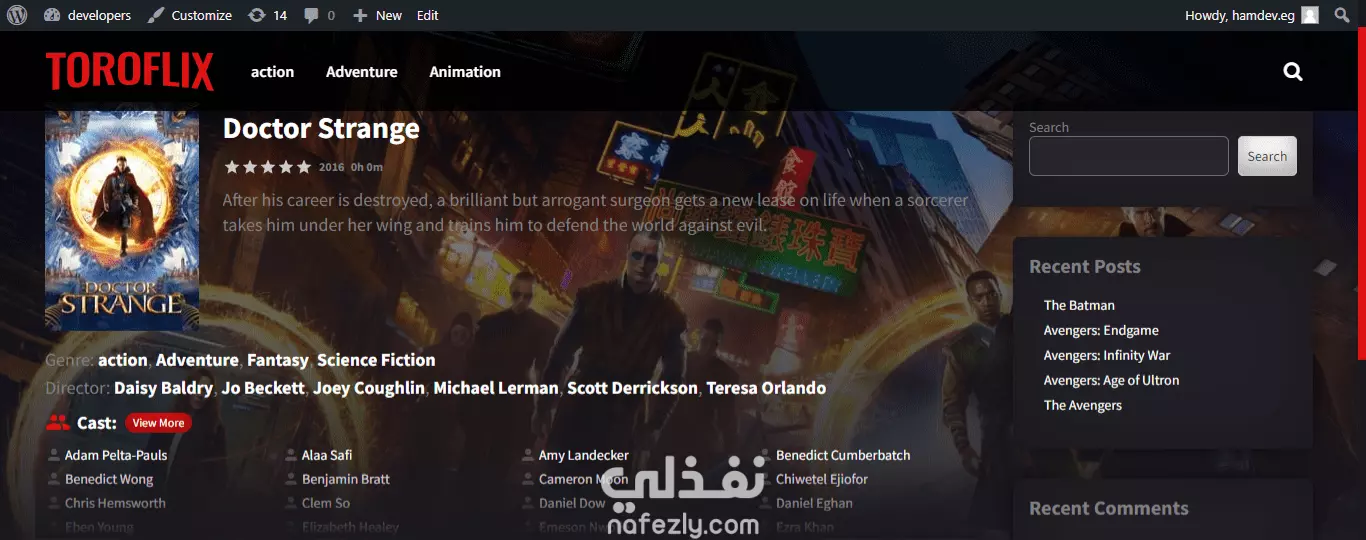Click the person icon beside Benjamin Bratt
Viewport: 1366px width, 540px height.
pyautogui.click(x=291, y=479)
